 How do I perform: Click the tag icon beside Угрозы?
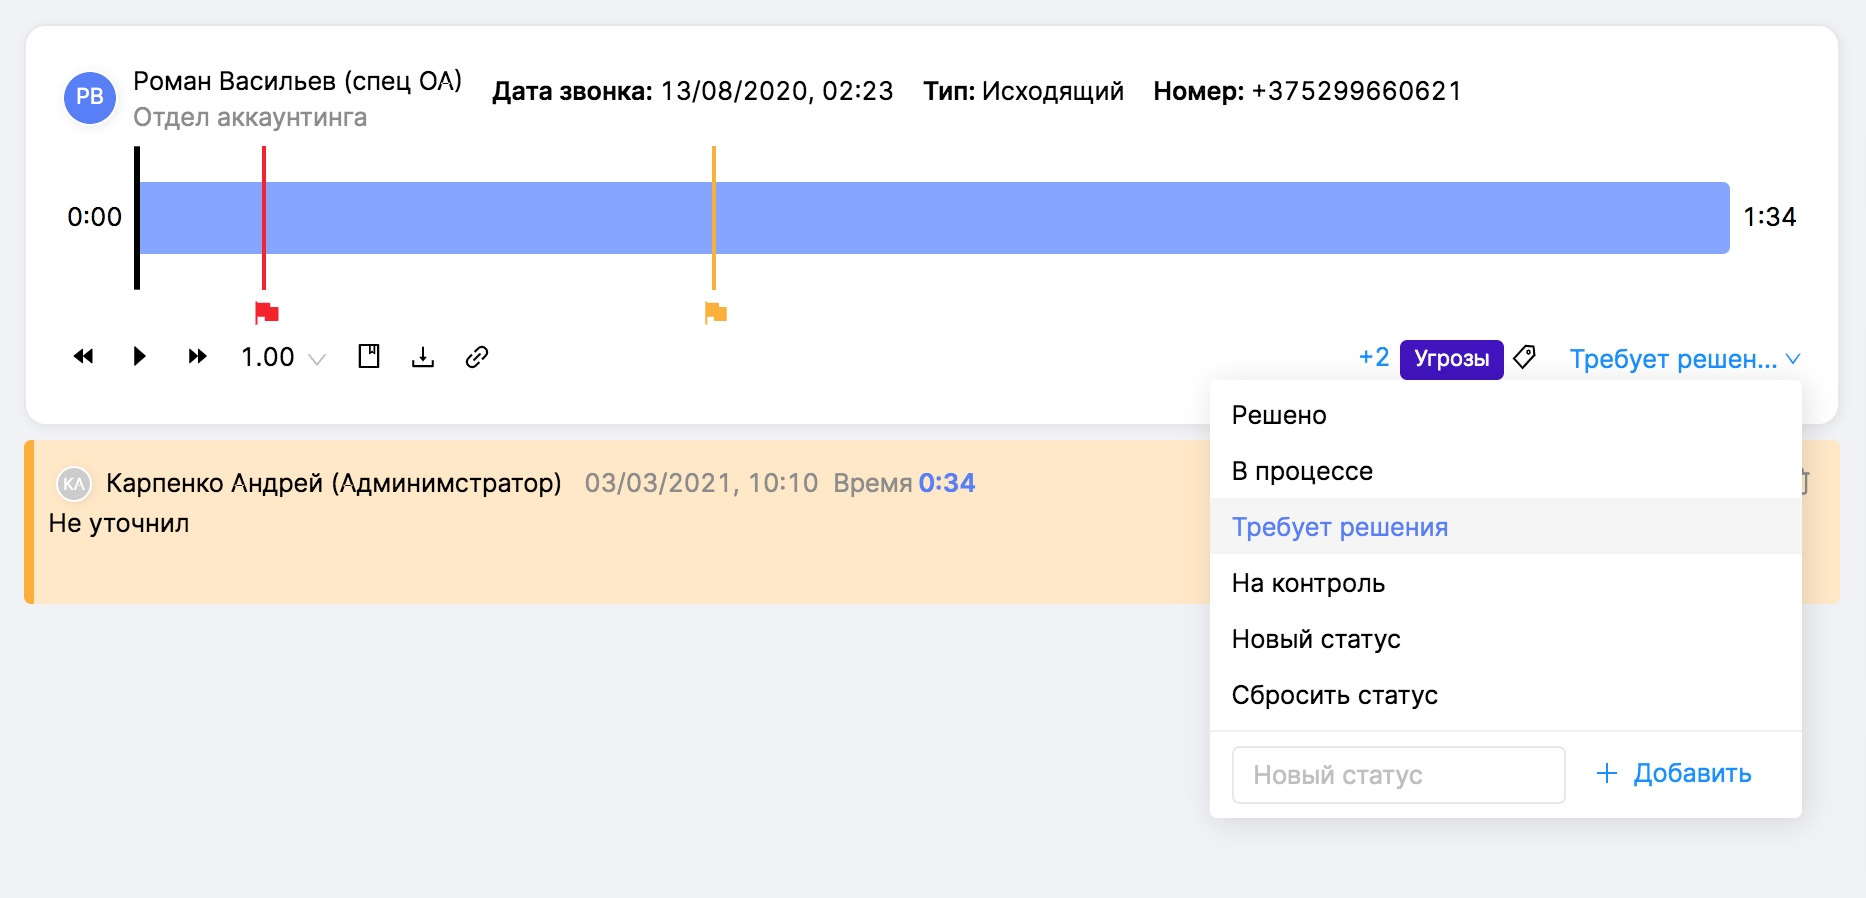1524,357
